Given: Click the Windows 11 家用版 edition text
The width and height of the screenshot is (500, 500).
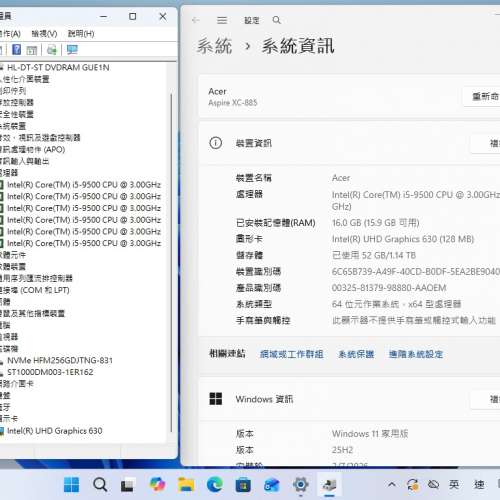Looking at the screenshot, I should coord(370,434).
